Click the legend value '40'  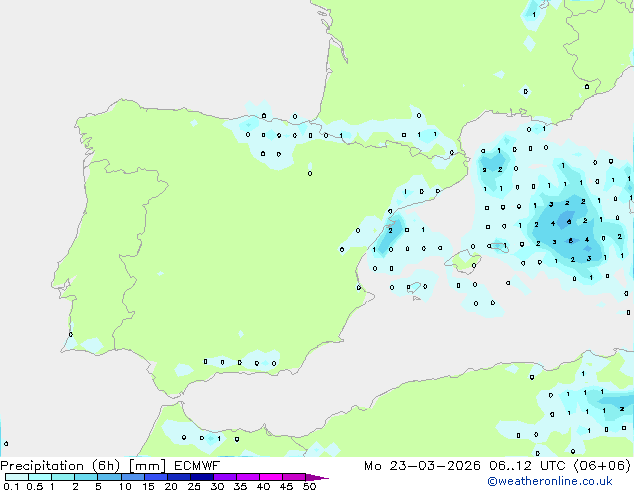point(263,486)
